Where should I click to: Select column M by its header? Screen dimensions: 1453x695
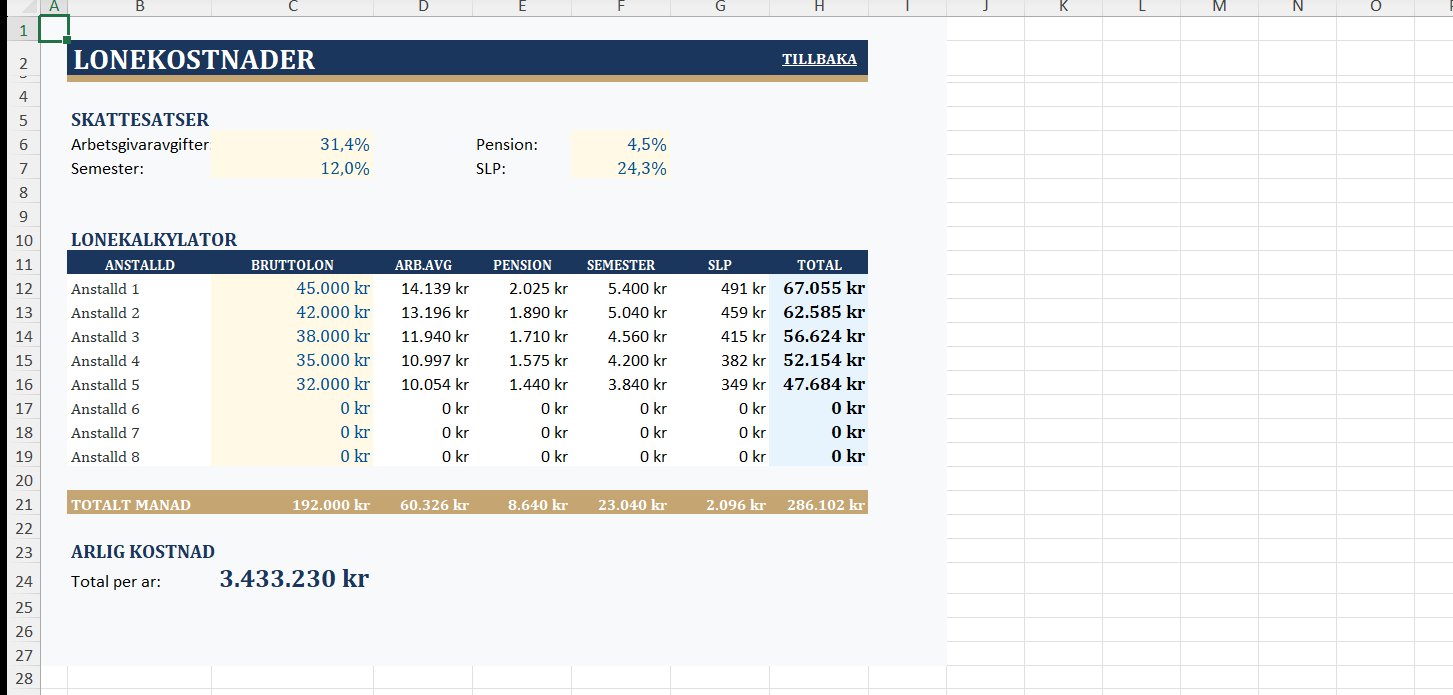pos(1218,8)
